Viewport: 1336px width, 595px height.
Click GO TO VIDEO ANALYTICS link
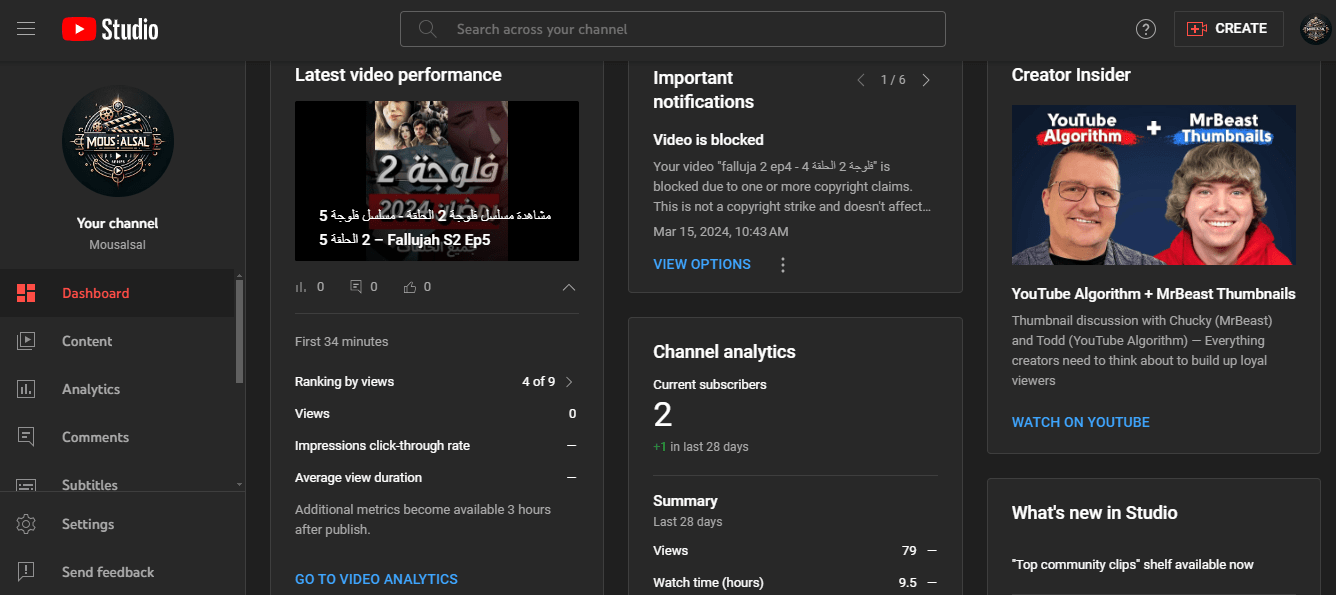coord(376,579)
